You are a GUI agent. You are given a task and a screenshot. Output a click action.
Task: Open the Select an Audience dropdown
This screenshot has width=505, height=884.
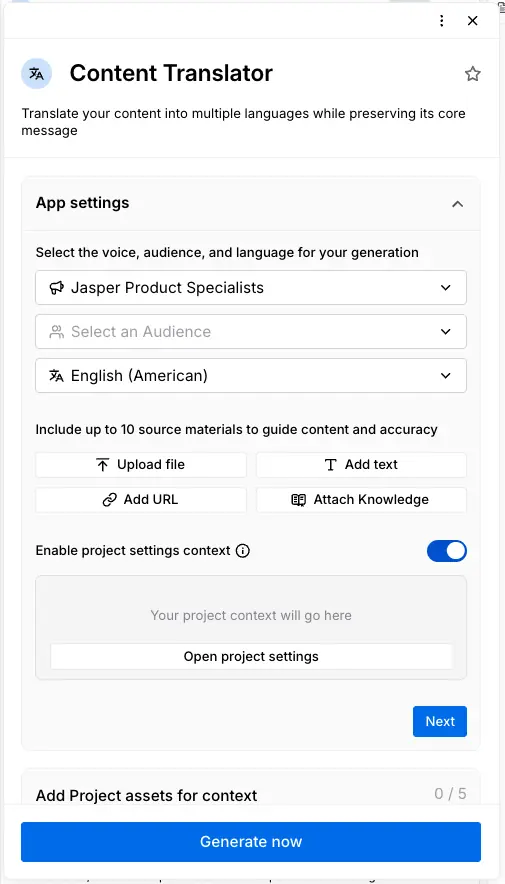point(251,332)
